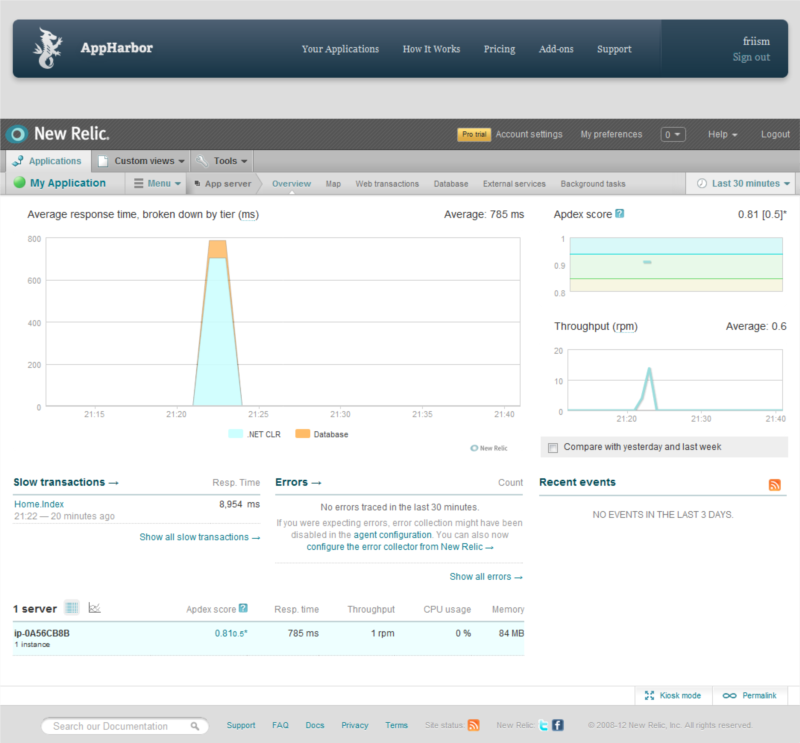
Task: Open server ip-0A56CB8B details
Action: point(42,633)
